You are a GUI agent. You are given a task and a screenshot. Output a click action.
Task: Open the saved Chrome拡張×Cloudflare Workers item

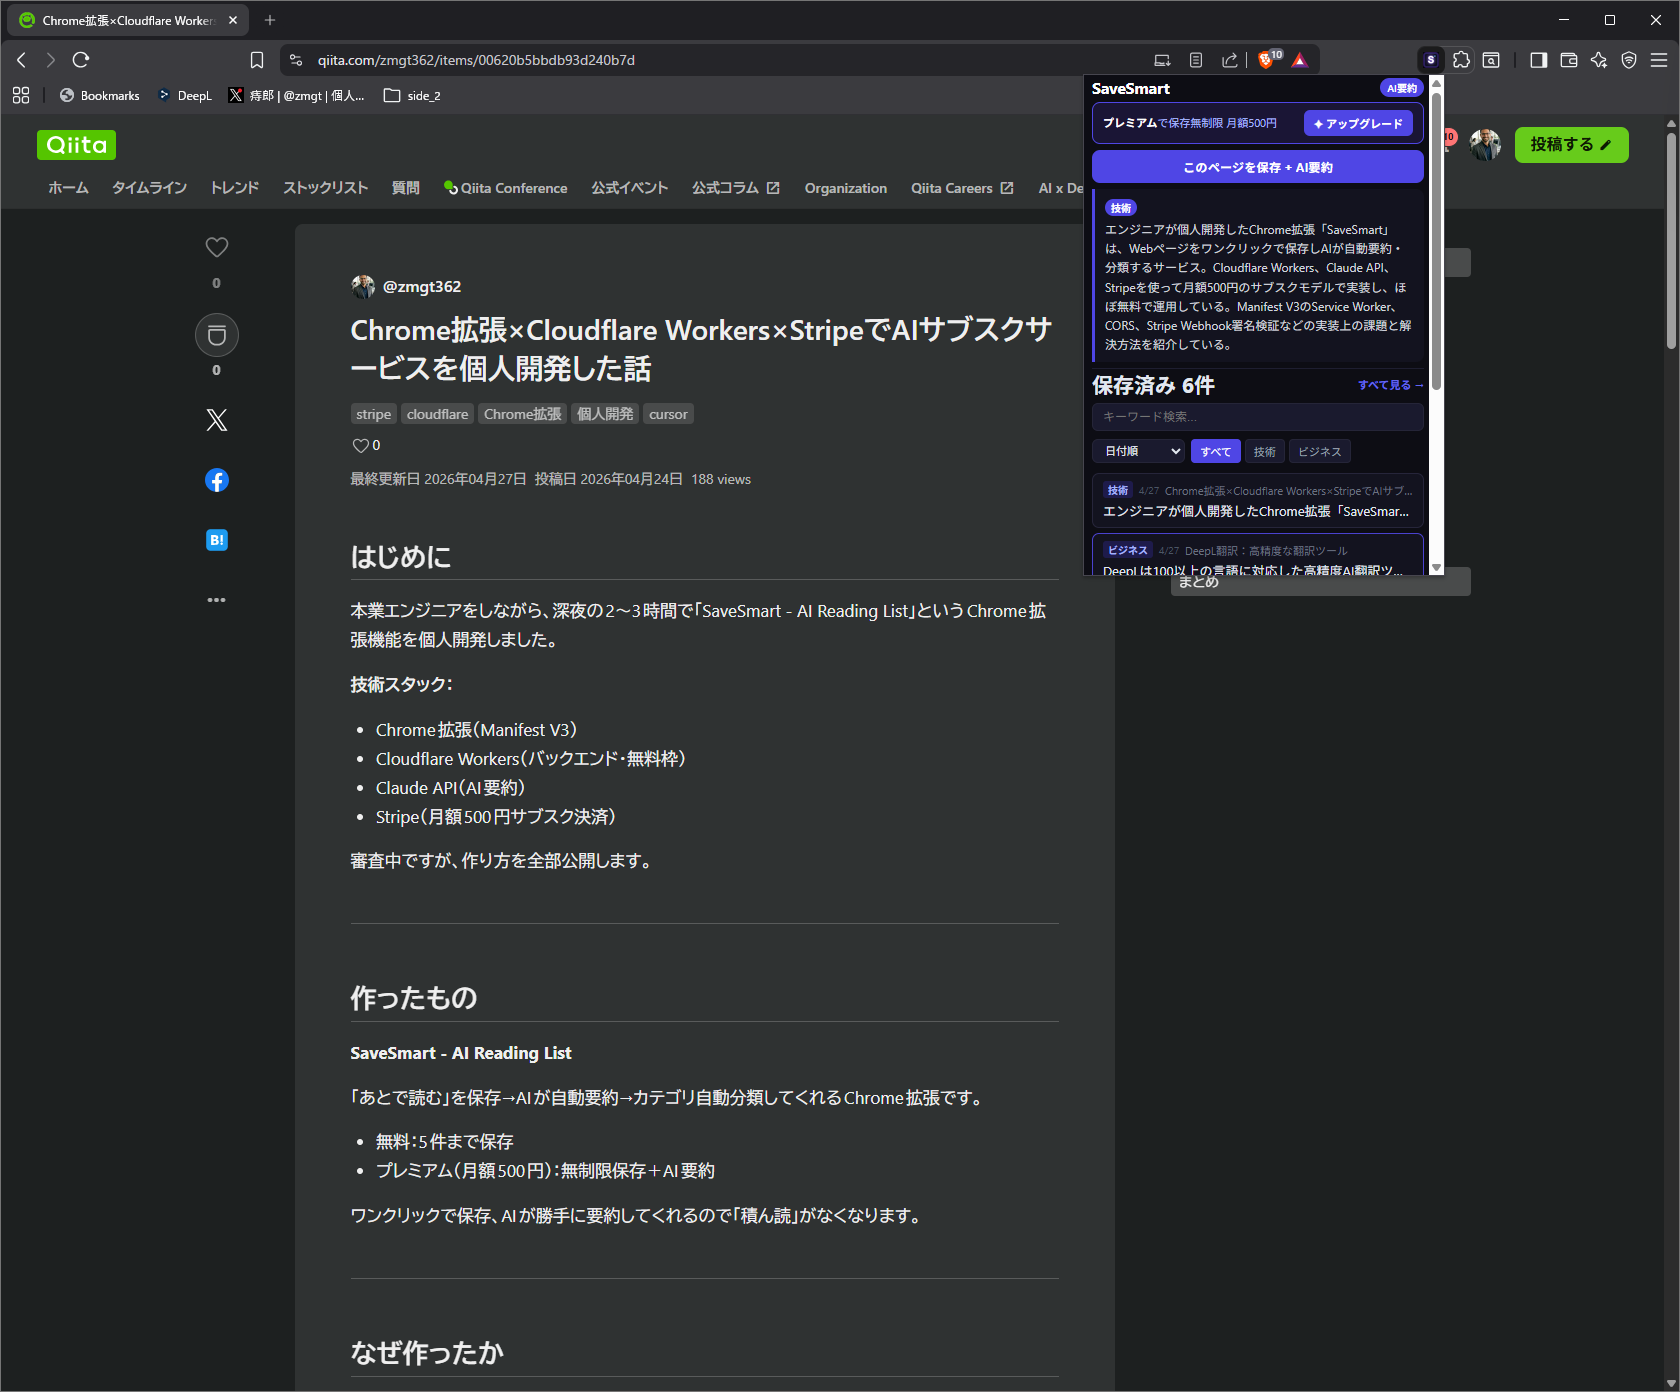1257,501
